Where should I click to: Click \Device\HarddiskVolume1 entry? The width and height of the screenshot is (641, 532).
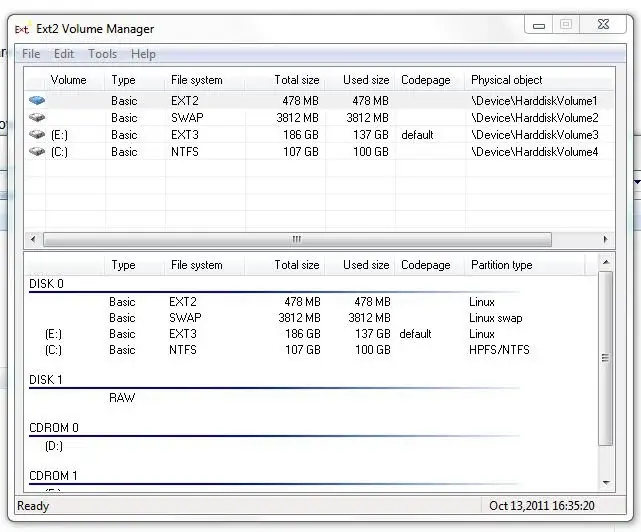coord(534,101)
